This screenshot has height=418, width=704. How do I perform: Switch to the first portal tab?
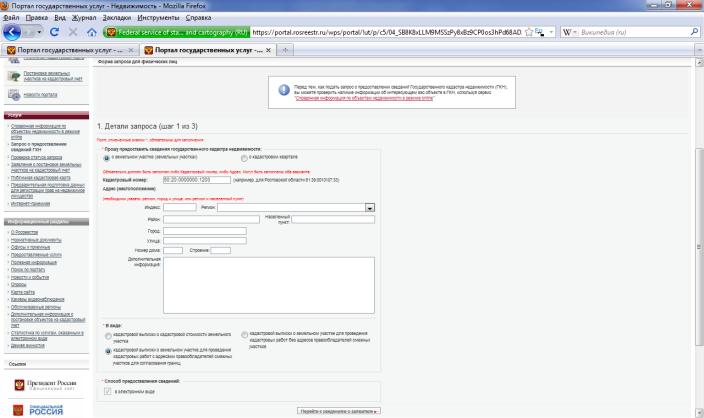[70, 50]
